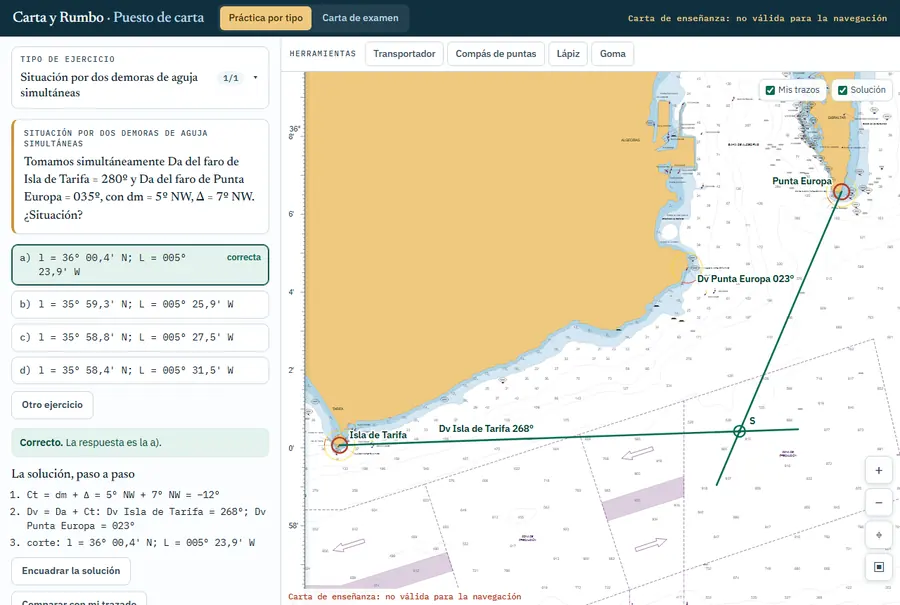The image size is (900, 605).
Task: Click solution step 2 'Dv = Da + Ct'
Action: click(146, 519)
